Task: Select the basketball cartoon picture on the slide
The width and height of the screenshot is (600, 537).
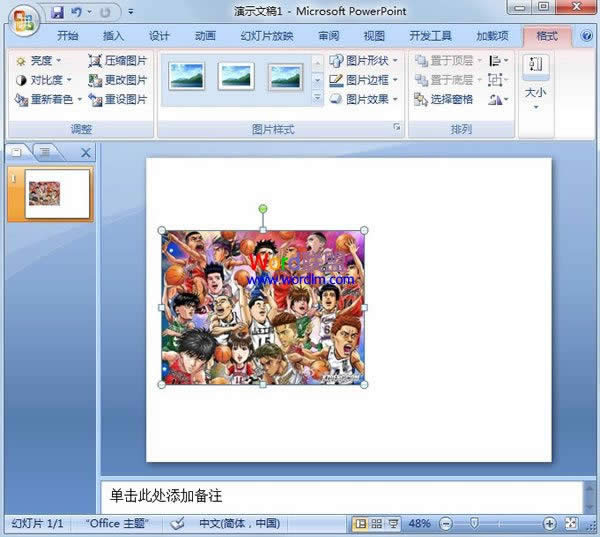Action: pos(263,307)
